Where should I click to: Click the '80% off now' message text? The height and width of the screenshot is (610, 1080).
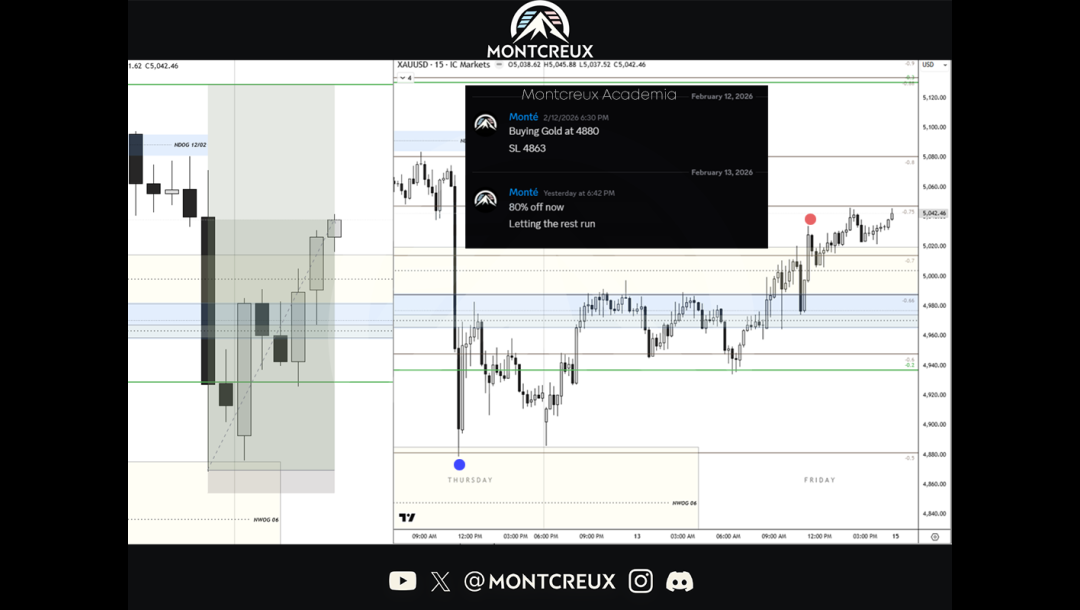536,207
